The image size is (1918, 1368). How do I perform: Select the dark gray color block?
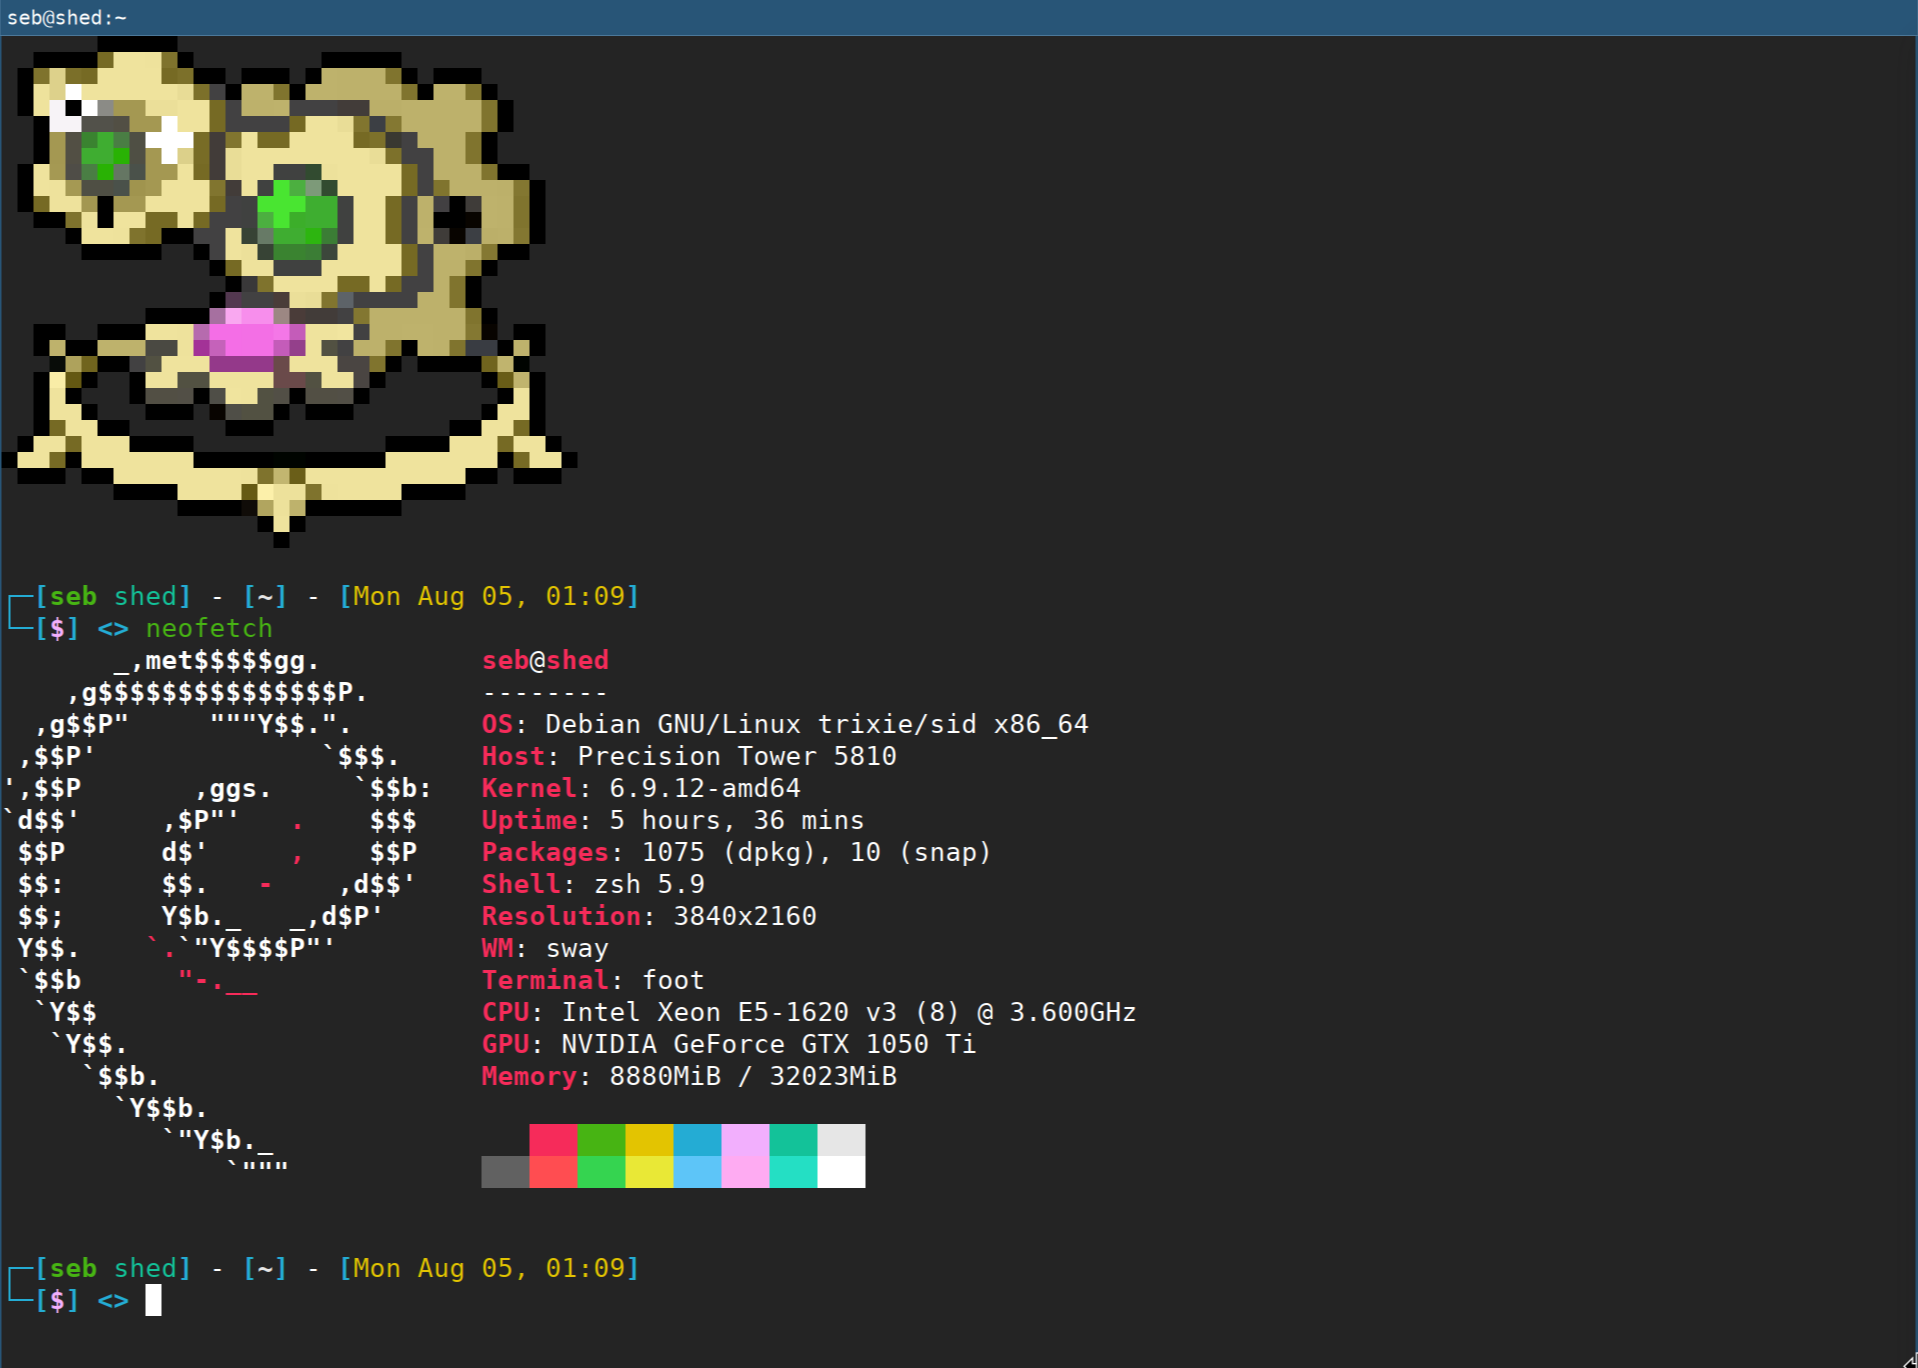[505, 1172]
